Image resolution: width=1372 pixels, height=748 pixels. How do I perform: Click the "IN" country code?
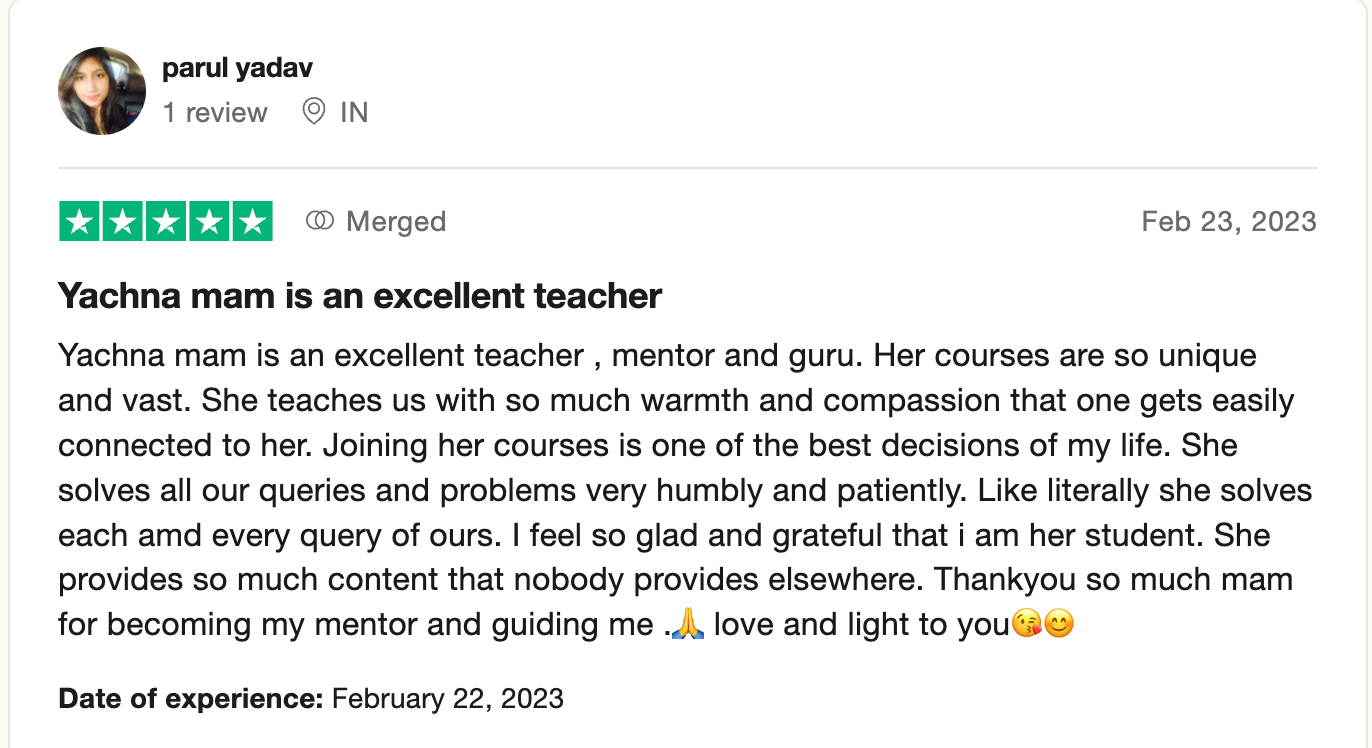(x=354, y=112)
